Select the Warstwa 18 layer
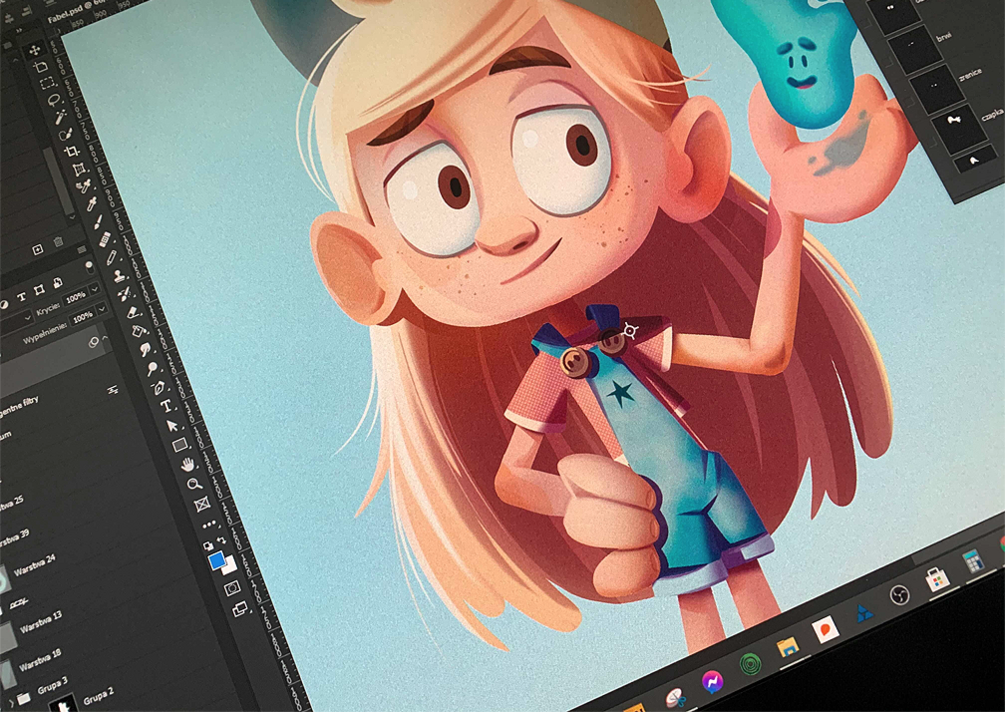Viewport: 1005px width, 712px height. click(40, 660)
